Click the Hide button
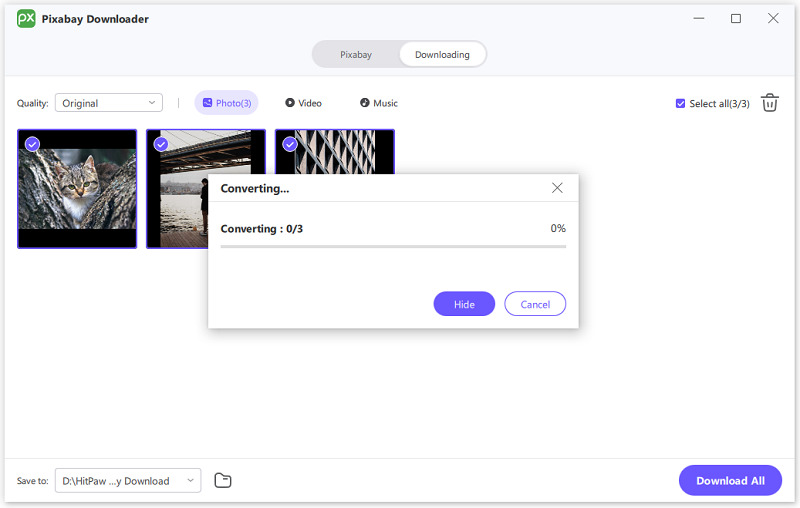This screenshot has height=508, width=800. click(464, 304)
